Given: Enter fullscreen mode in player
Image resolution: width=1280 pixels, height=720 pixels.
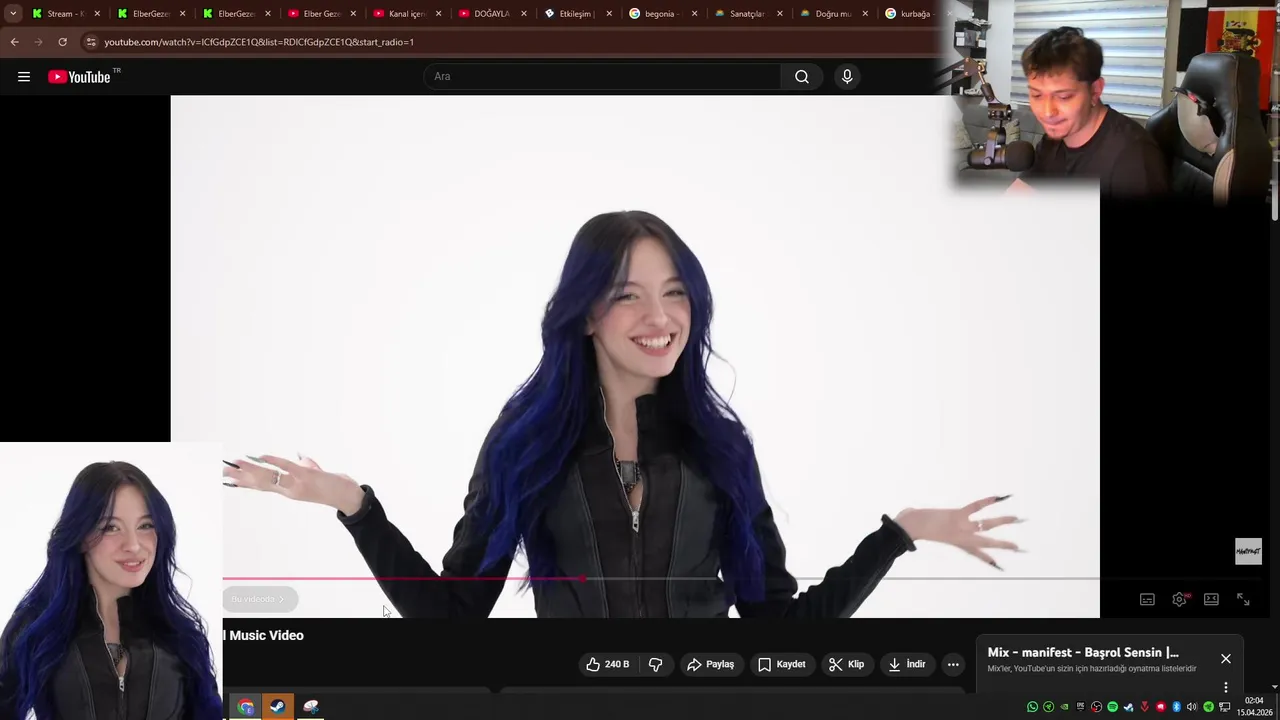Looking at the screenshot, I should coord(1243,599).
